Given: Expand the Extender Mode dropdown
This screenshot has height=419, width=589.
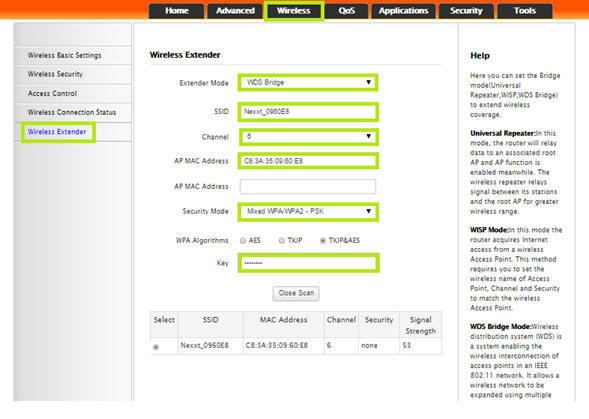Looking at the screenshot, I should [x=308, y=82].
